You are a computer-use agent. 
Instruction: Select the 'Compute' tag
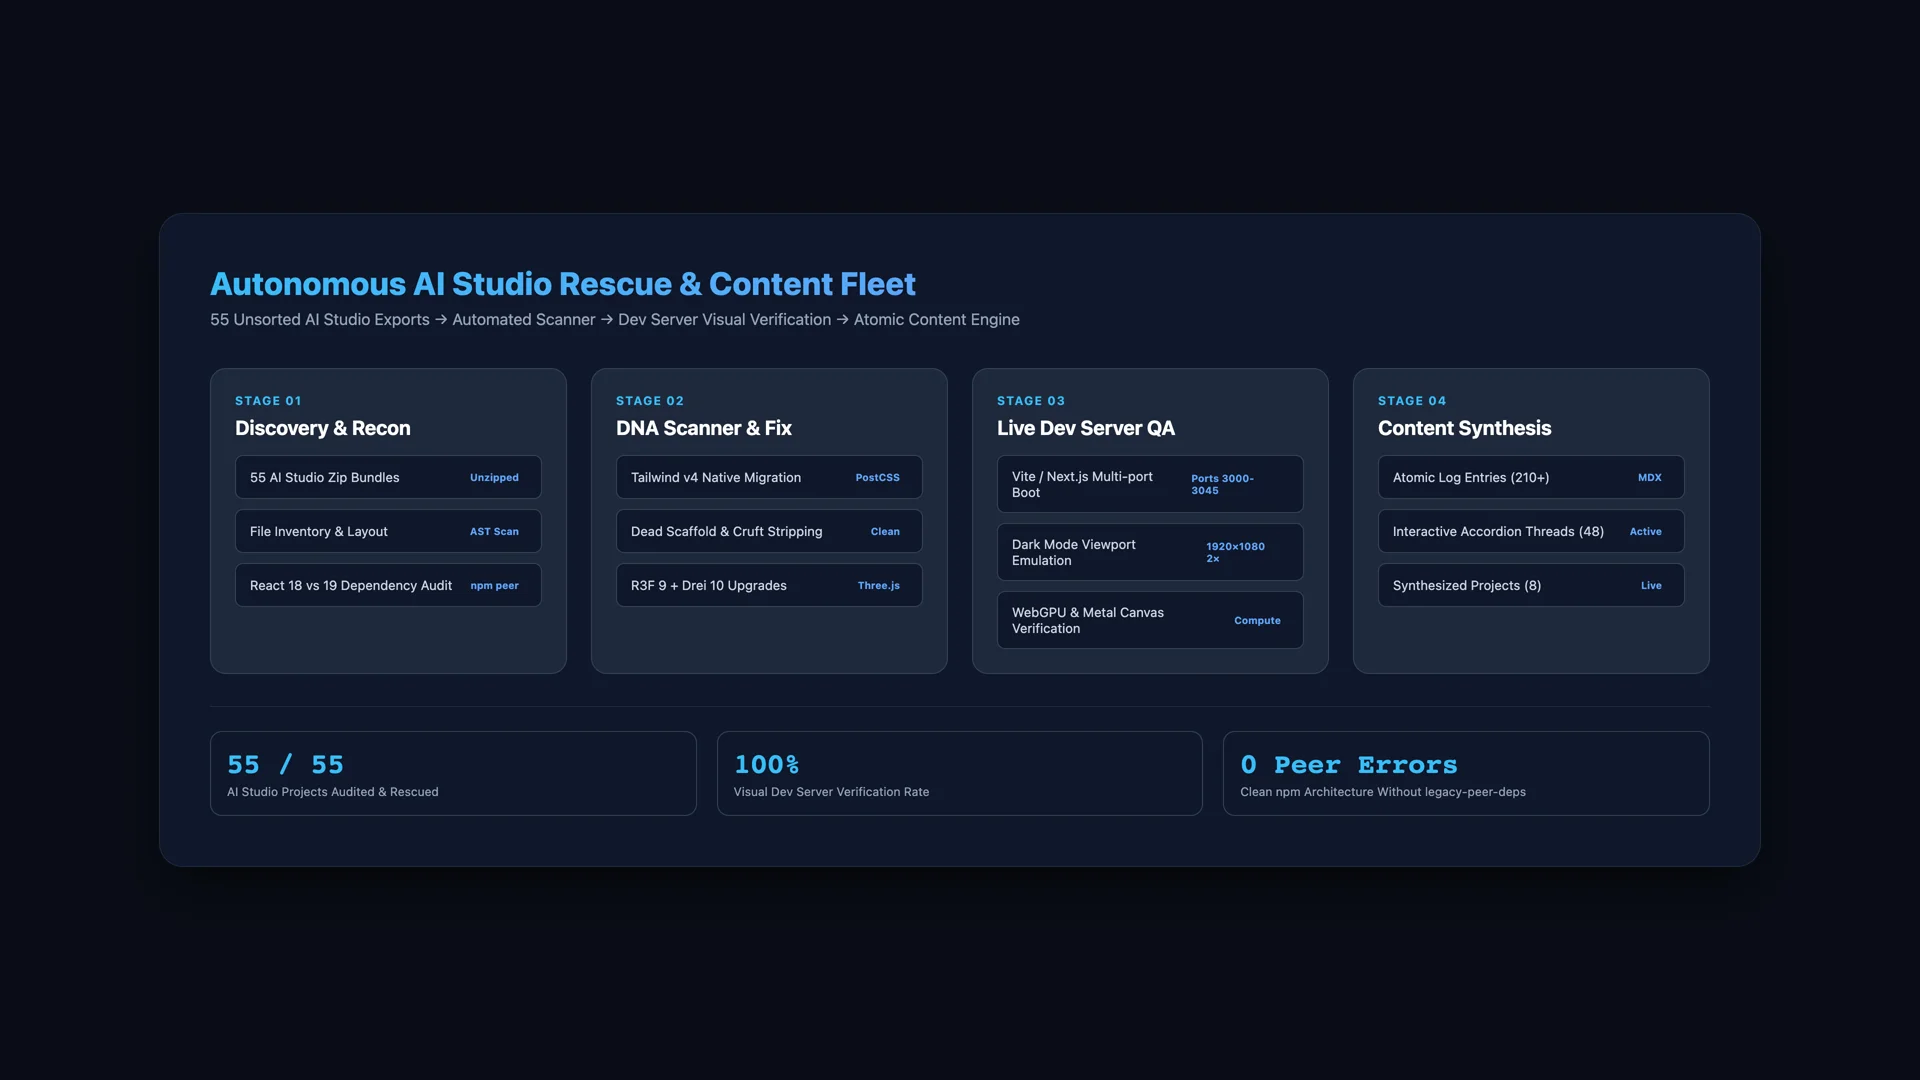coord(1257,621)
